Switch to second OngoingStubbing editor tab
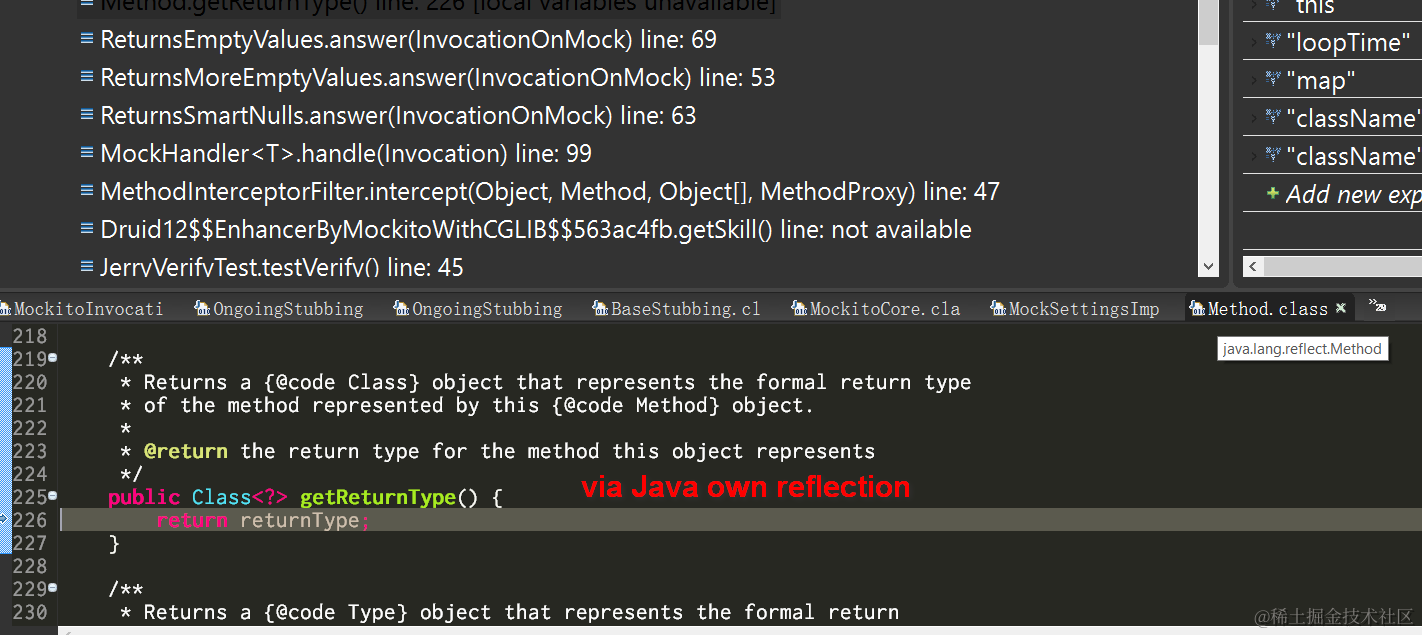The image size is (1422, 635). coord(478,309)
